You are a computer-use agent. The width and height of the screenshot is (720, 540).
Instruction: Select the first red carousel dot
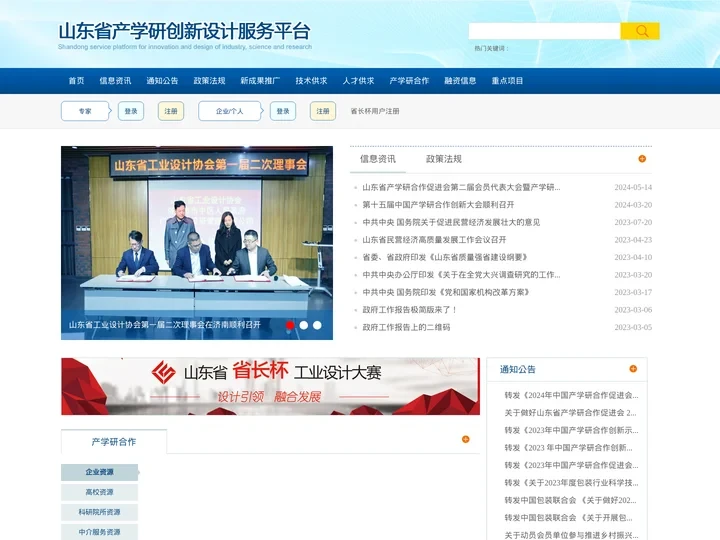(x=290, y=325)
